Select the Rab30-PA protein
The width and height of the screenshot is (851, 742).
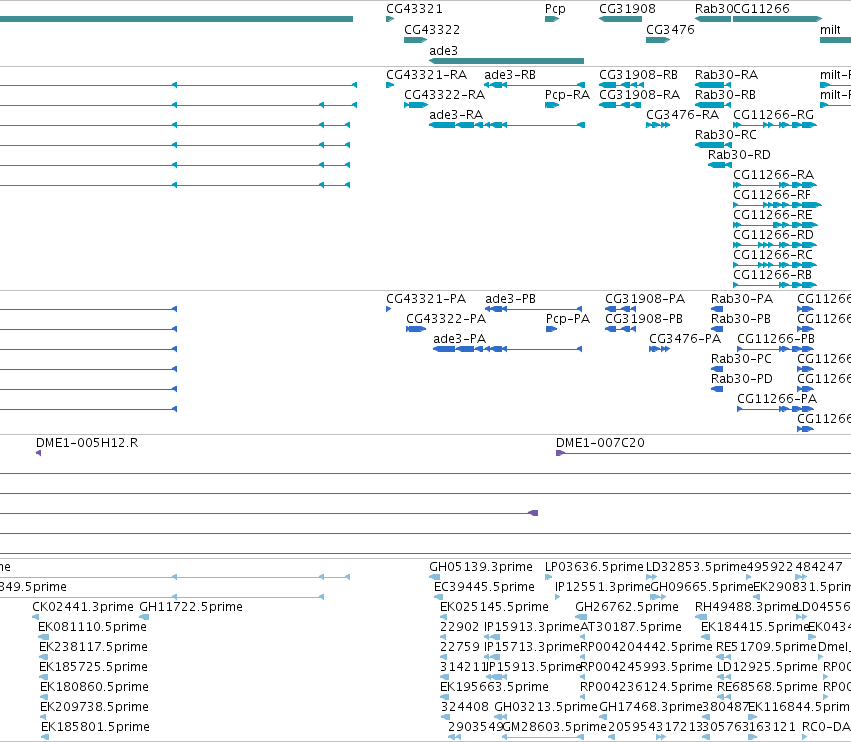[x=717, y=309]
